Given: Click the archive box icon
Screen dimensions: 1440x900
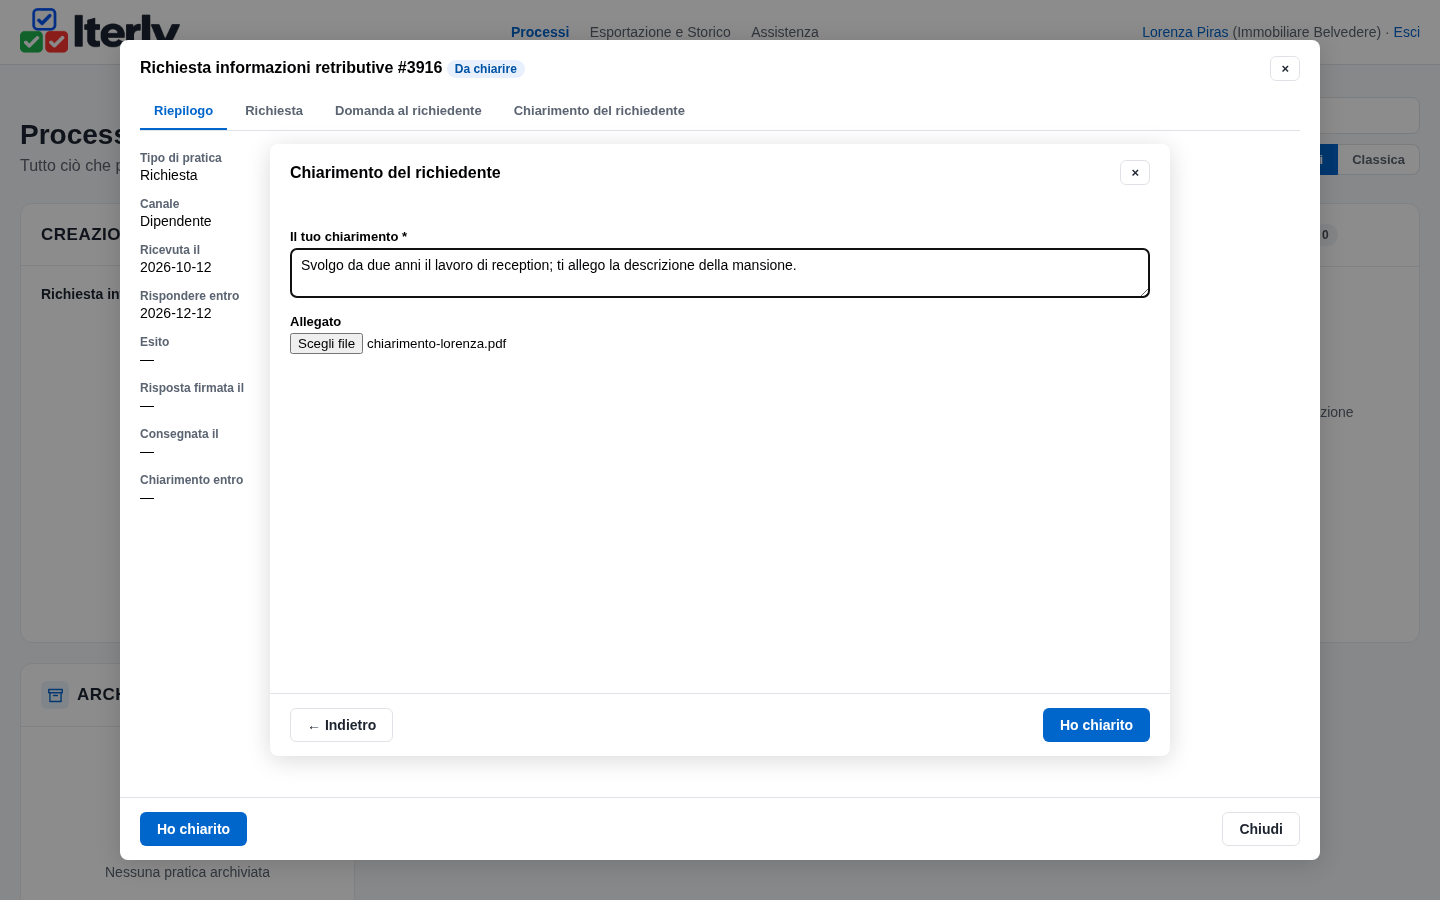Looking at the screenshot, I should click(55, 694).
